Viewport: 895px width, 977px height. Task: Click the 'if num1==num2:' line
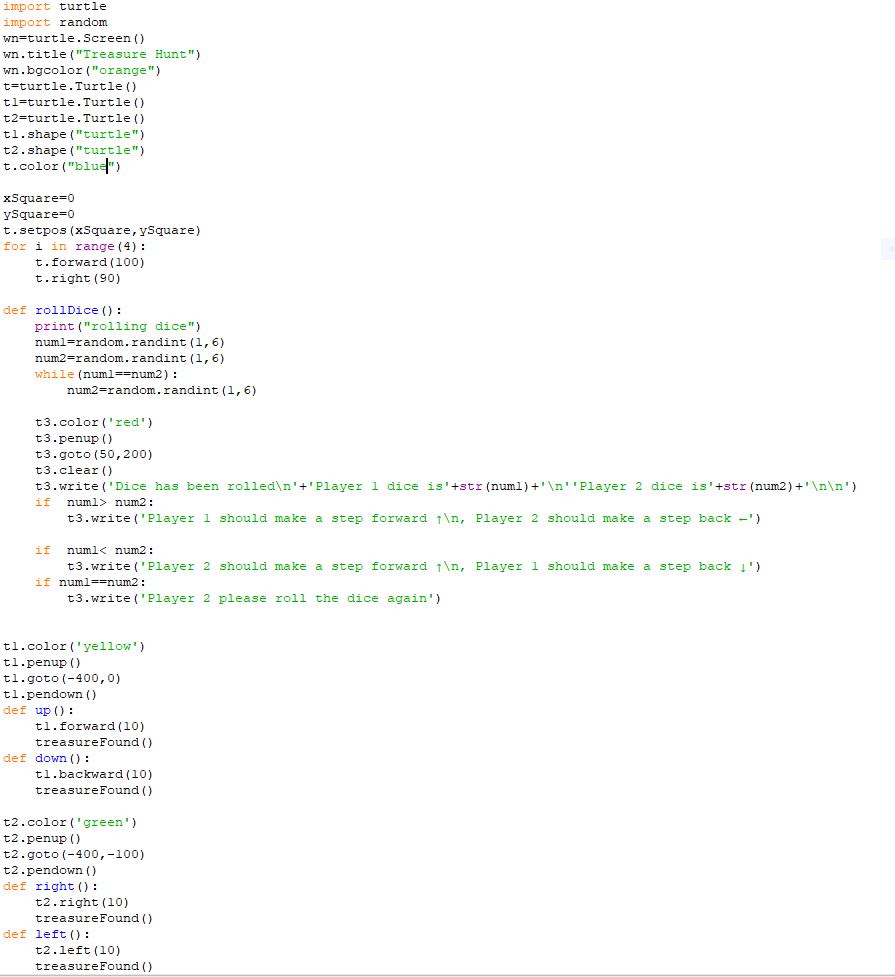(x=90, y=583)
